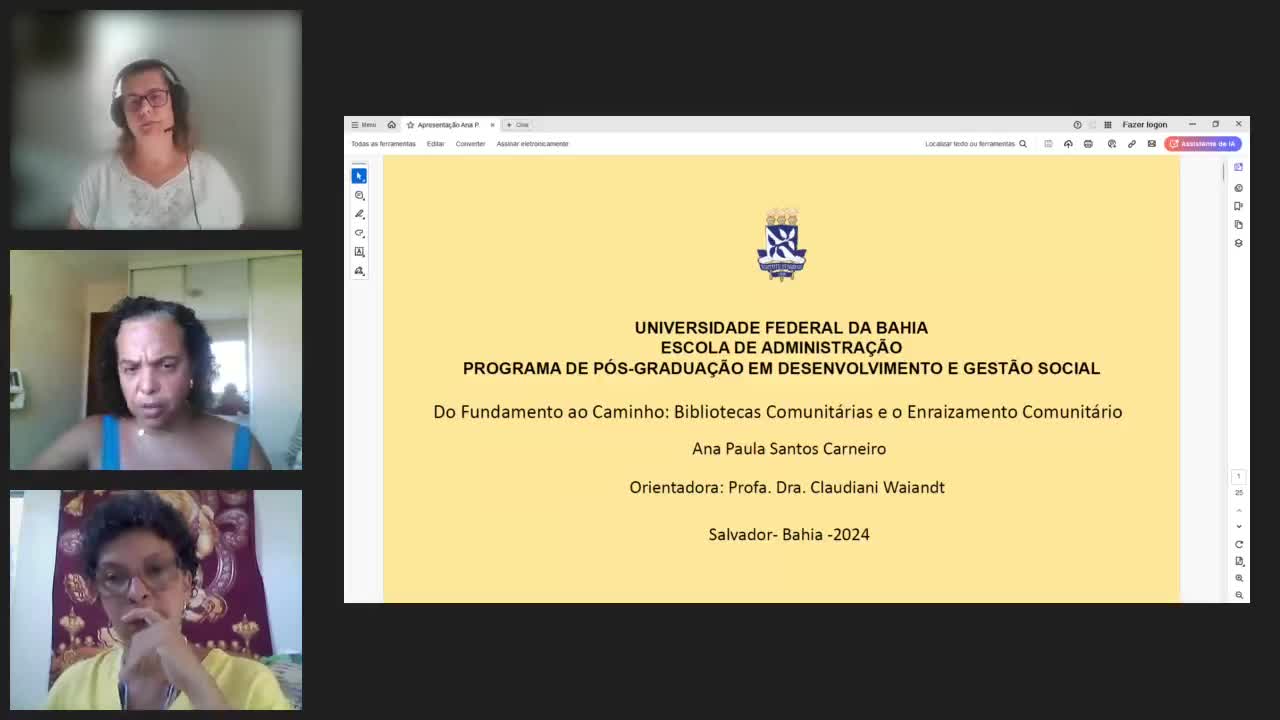Click 'Orientadora: Profa. Dra. Claudiani Waiandt' text
Image resolution: width=1280 pixels, height=720 pixels.
787,488
